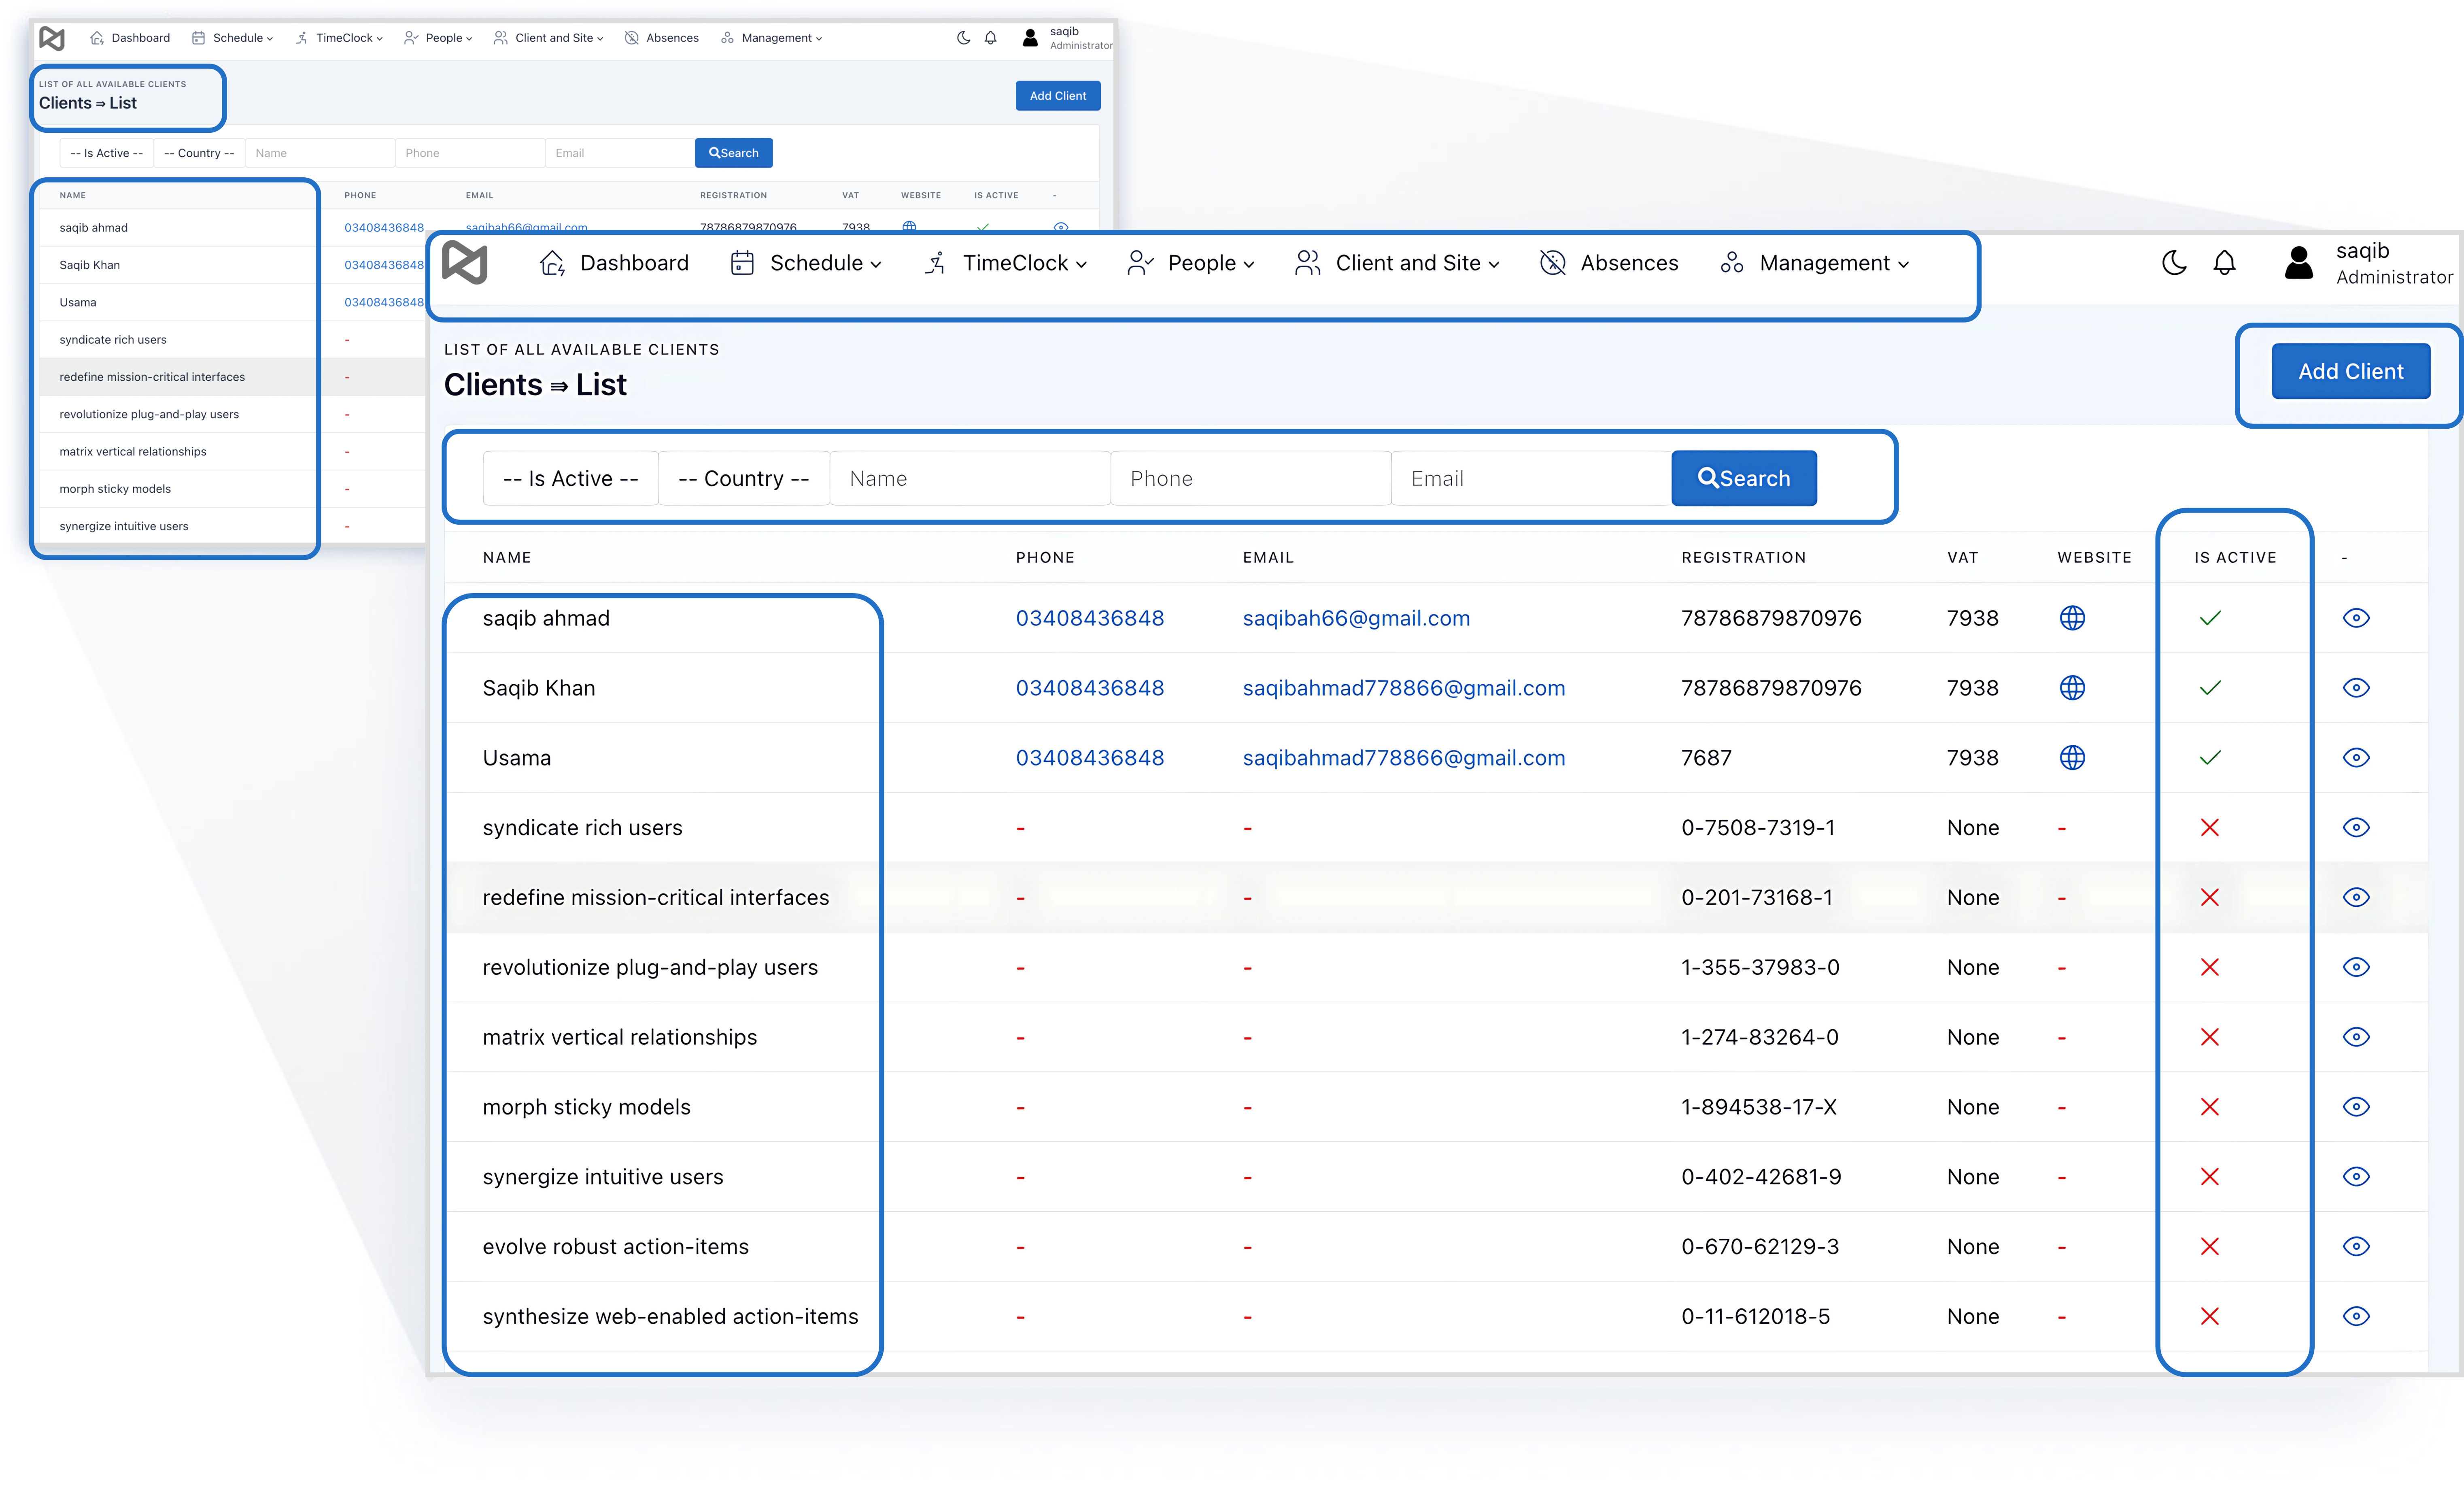2464x1493 pixels.
Task: Open website globe for saqib ahmad
Action: [x=2072, y=618]
